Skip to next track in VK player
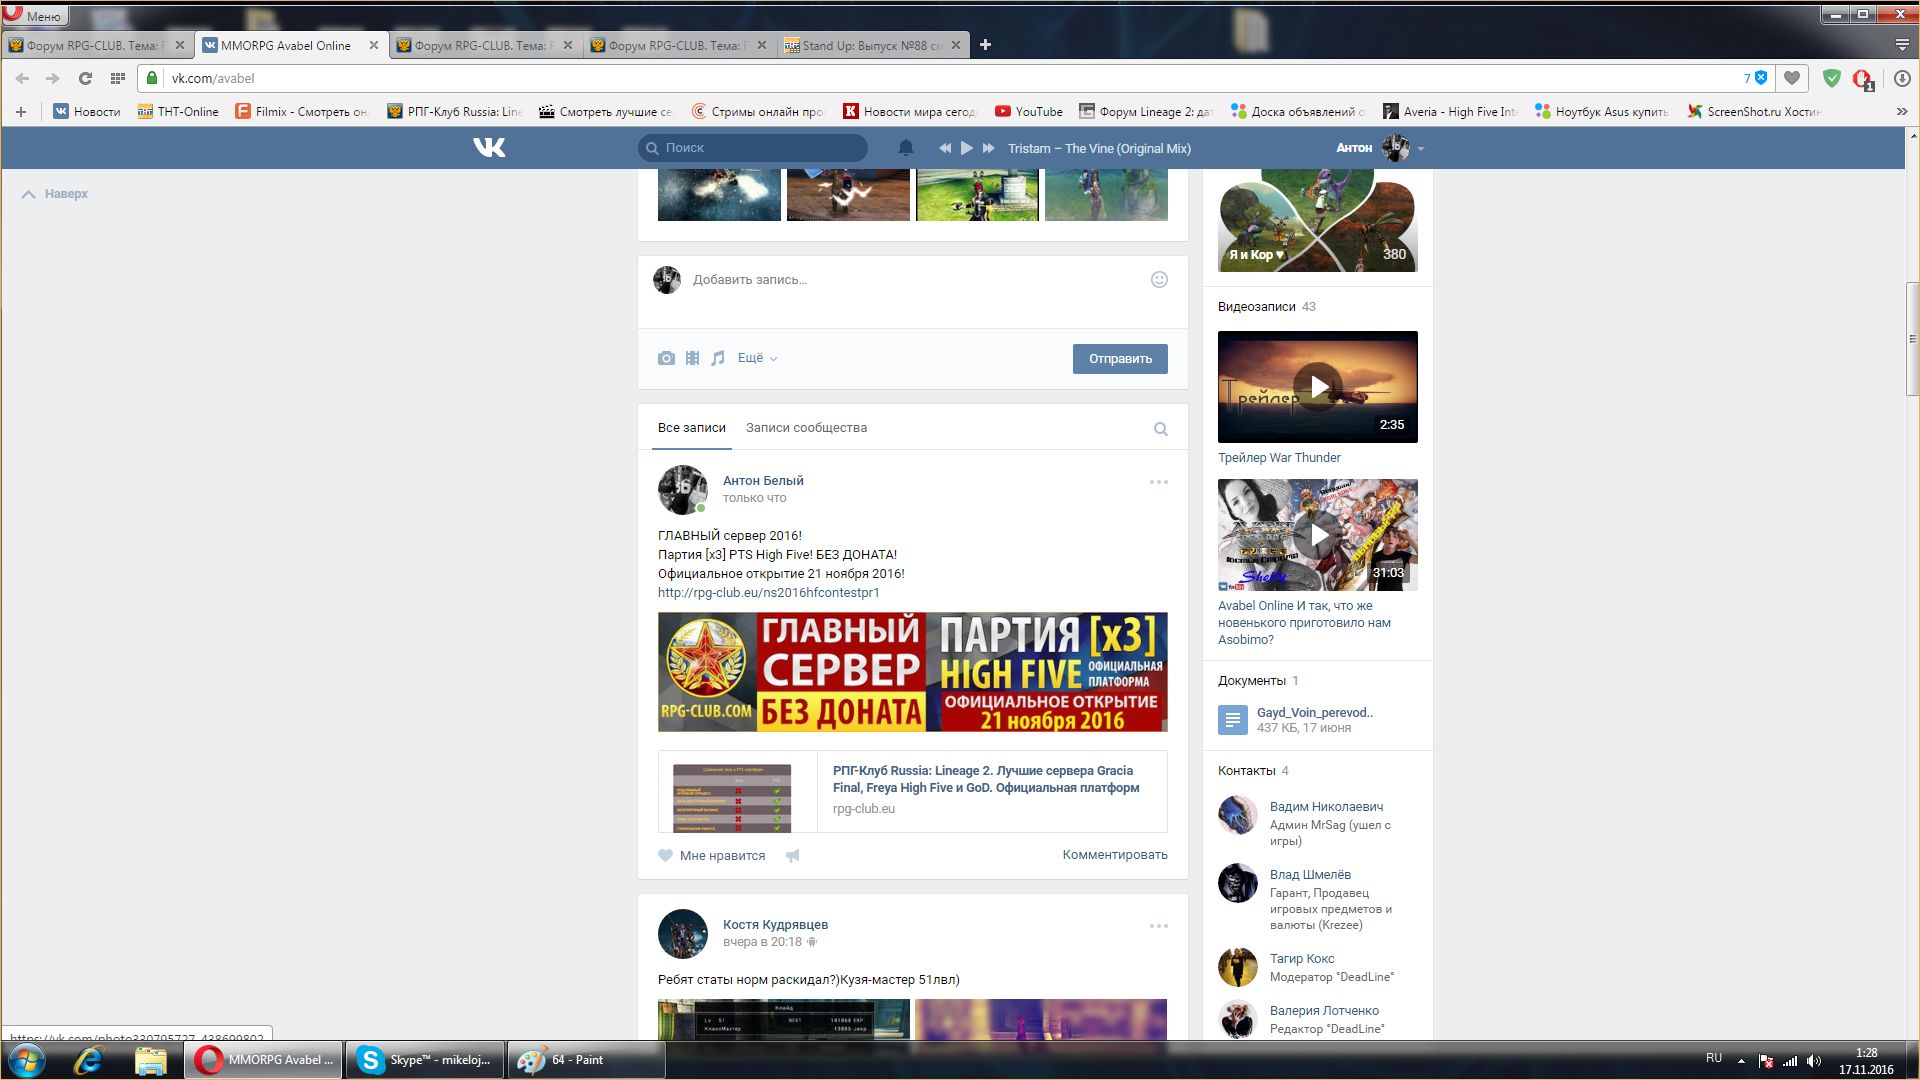This screenshot has height=1080, width=1920. click(x=989, y=148)
